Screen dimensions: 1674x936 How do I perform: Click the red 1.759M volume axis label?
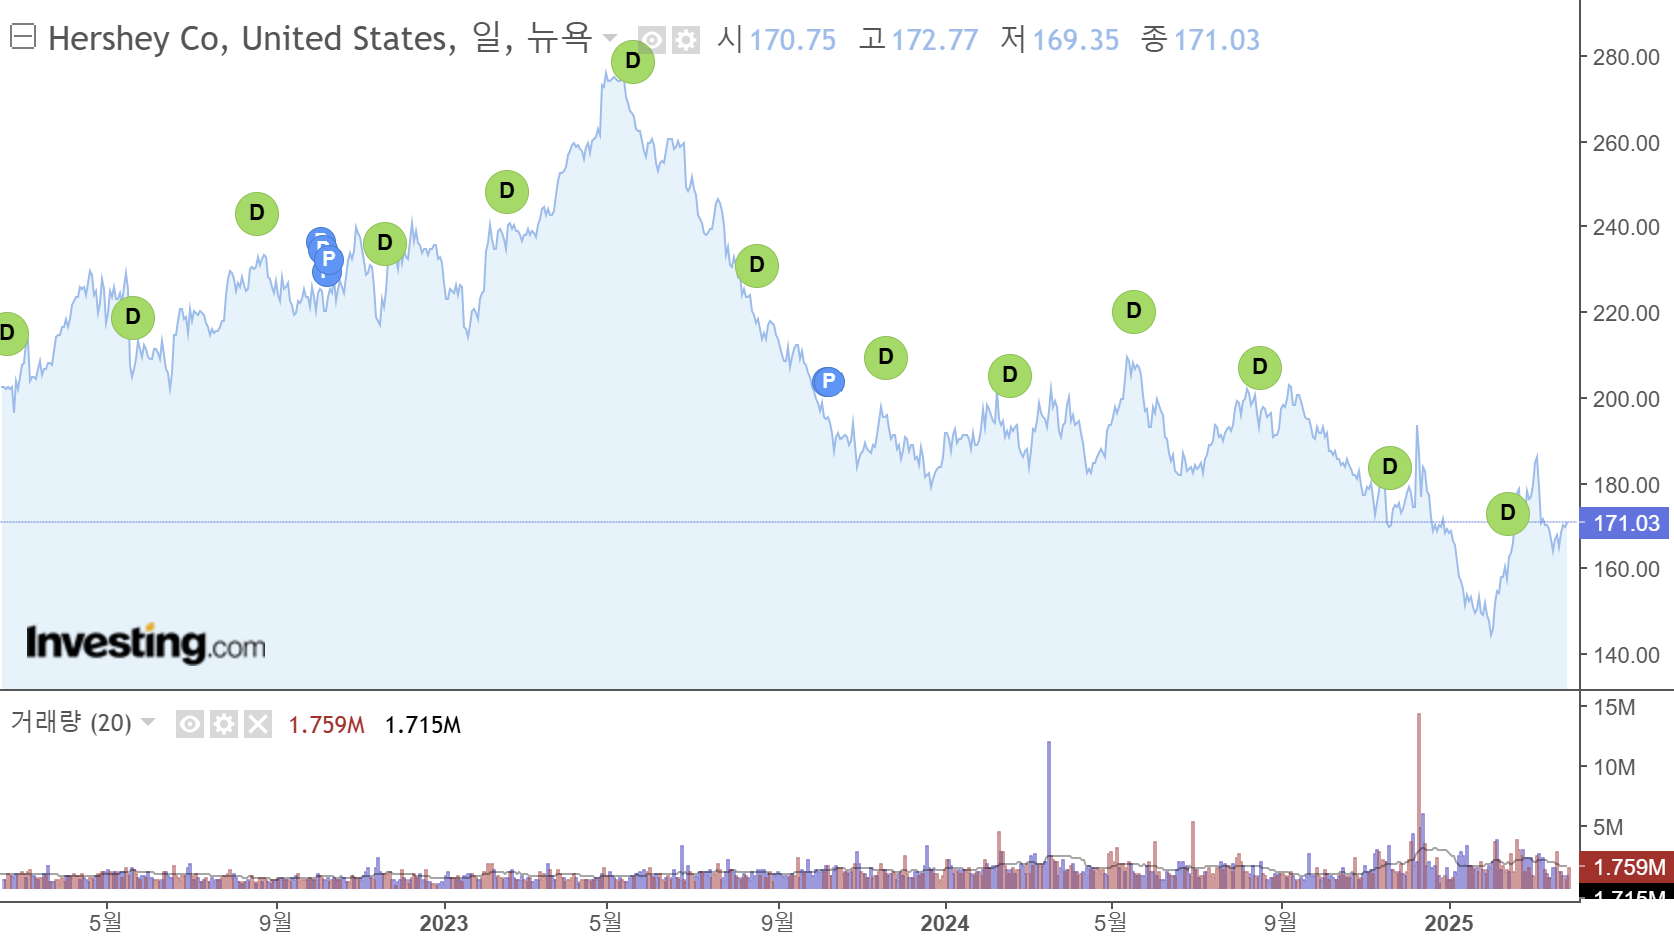coord(1627,867)
